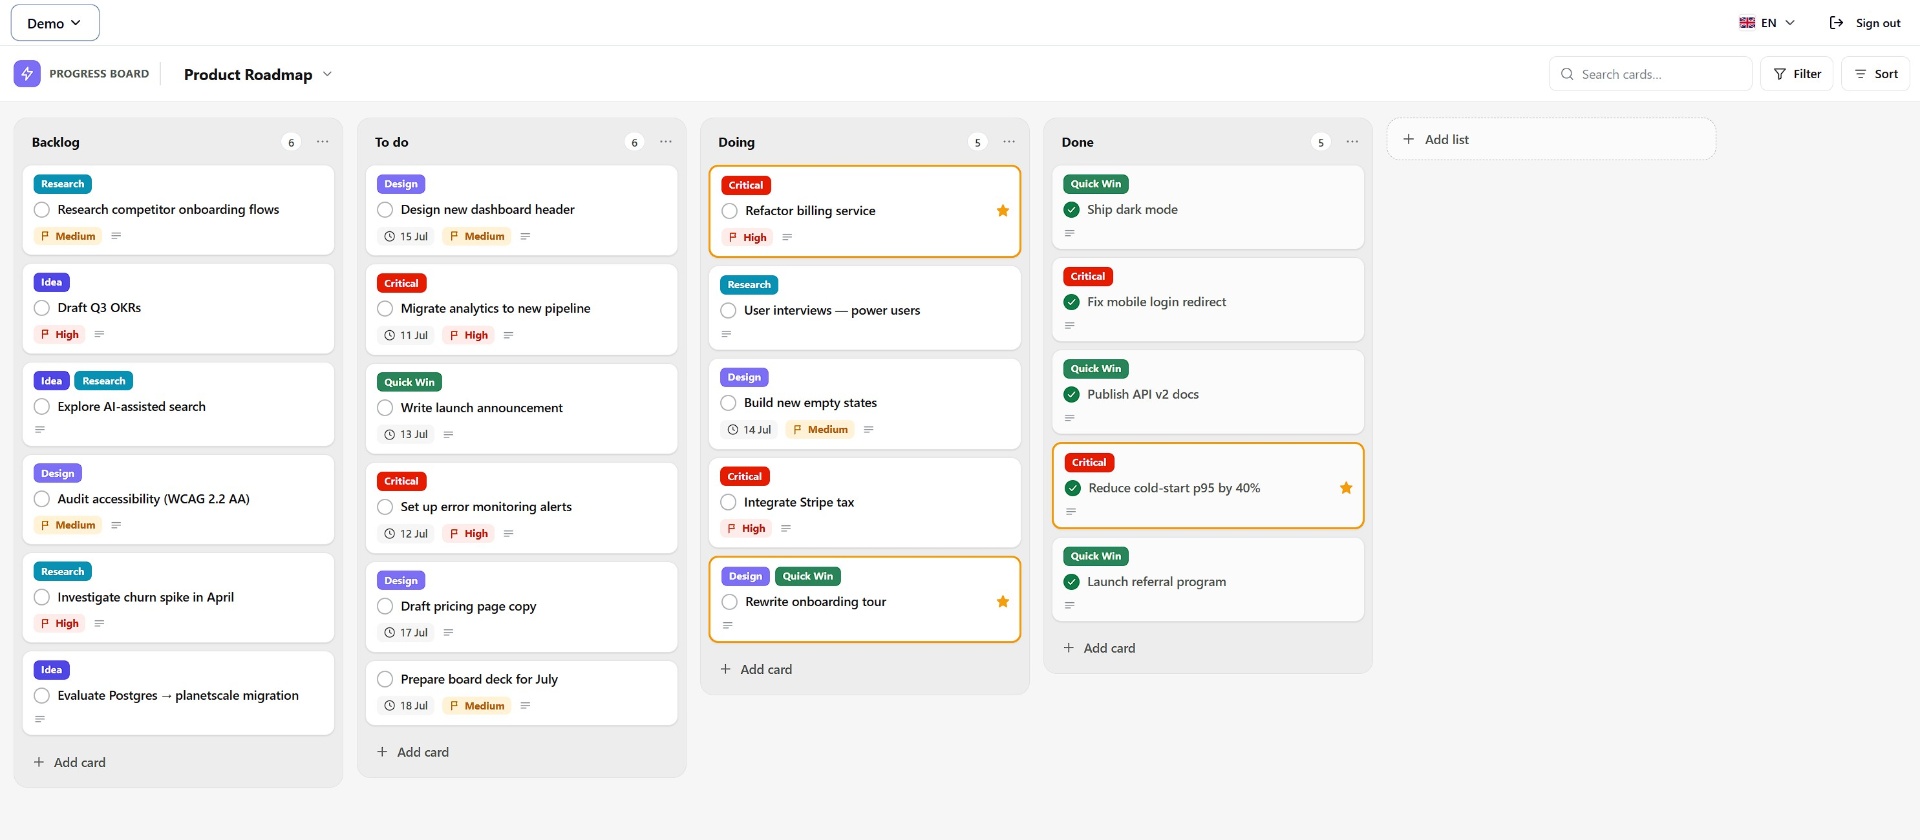Unstar the Refactor billing service card
Viewport: 1920px width, 840px height.
(x=1003, y=211)
